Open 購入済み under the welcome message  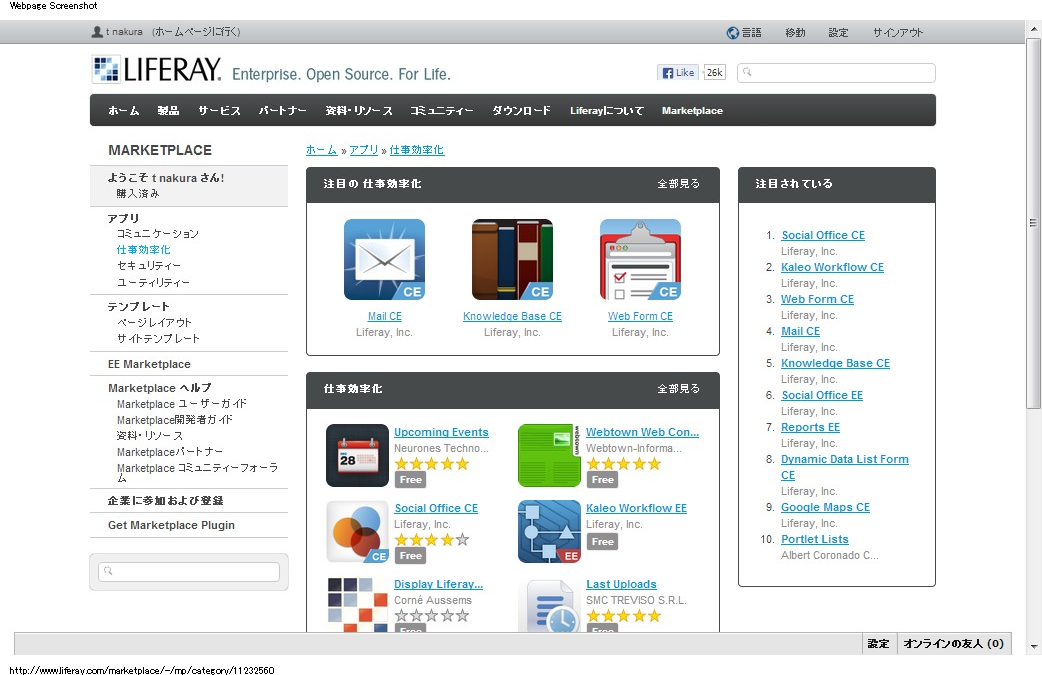tap(138, 193)
